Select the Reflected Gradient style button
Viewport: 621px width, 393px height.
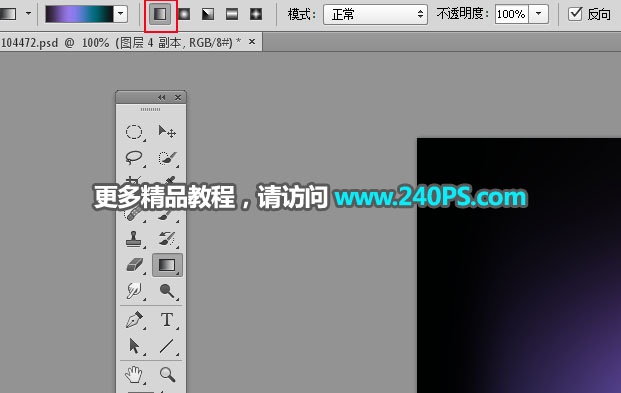232,15
